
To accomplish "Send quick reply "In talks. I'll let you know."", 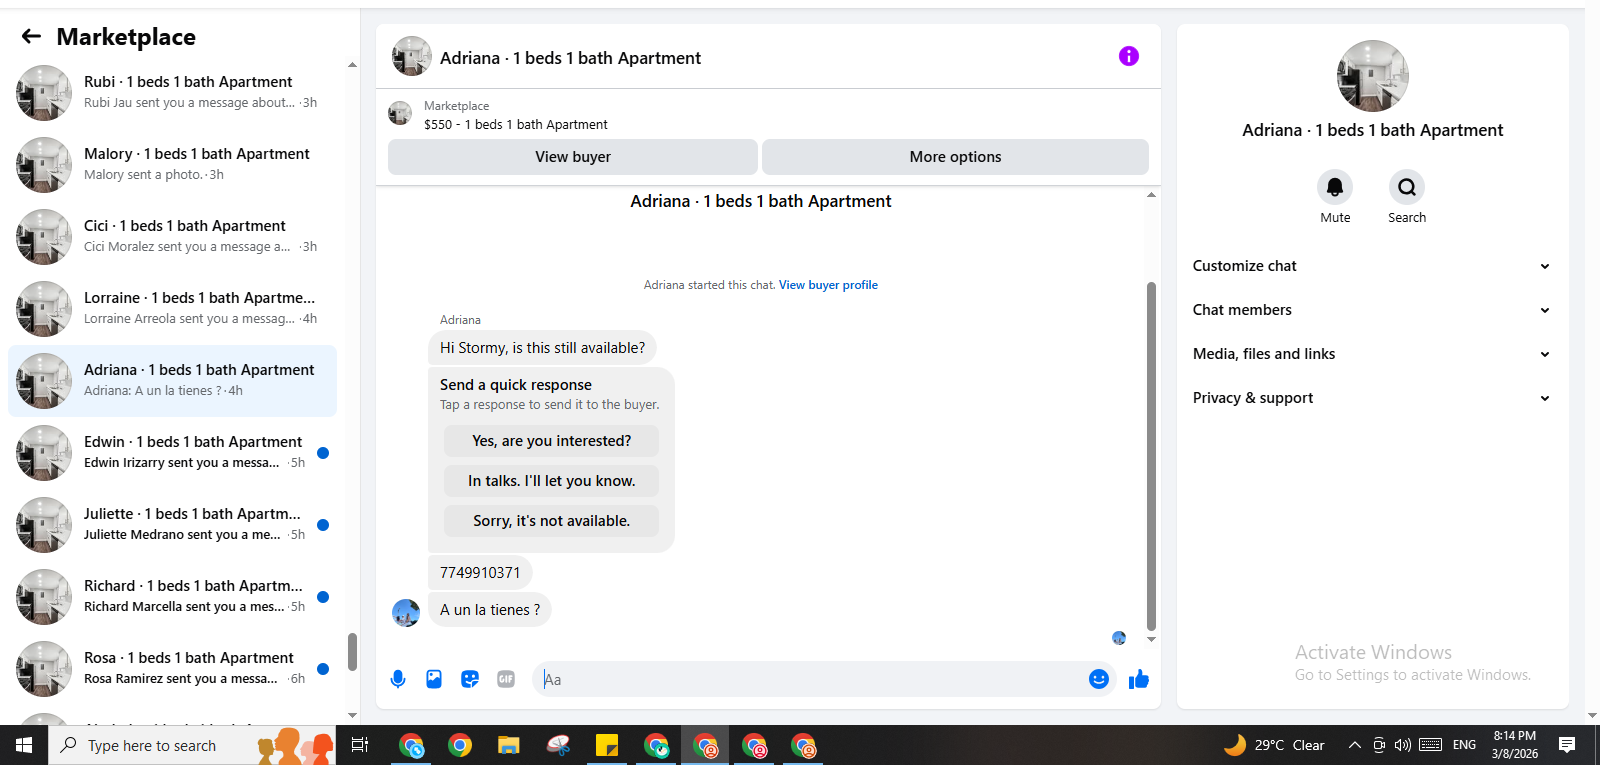I will click(x=551, y=481).
